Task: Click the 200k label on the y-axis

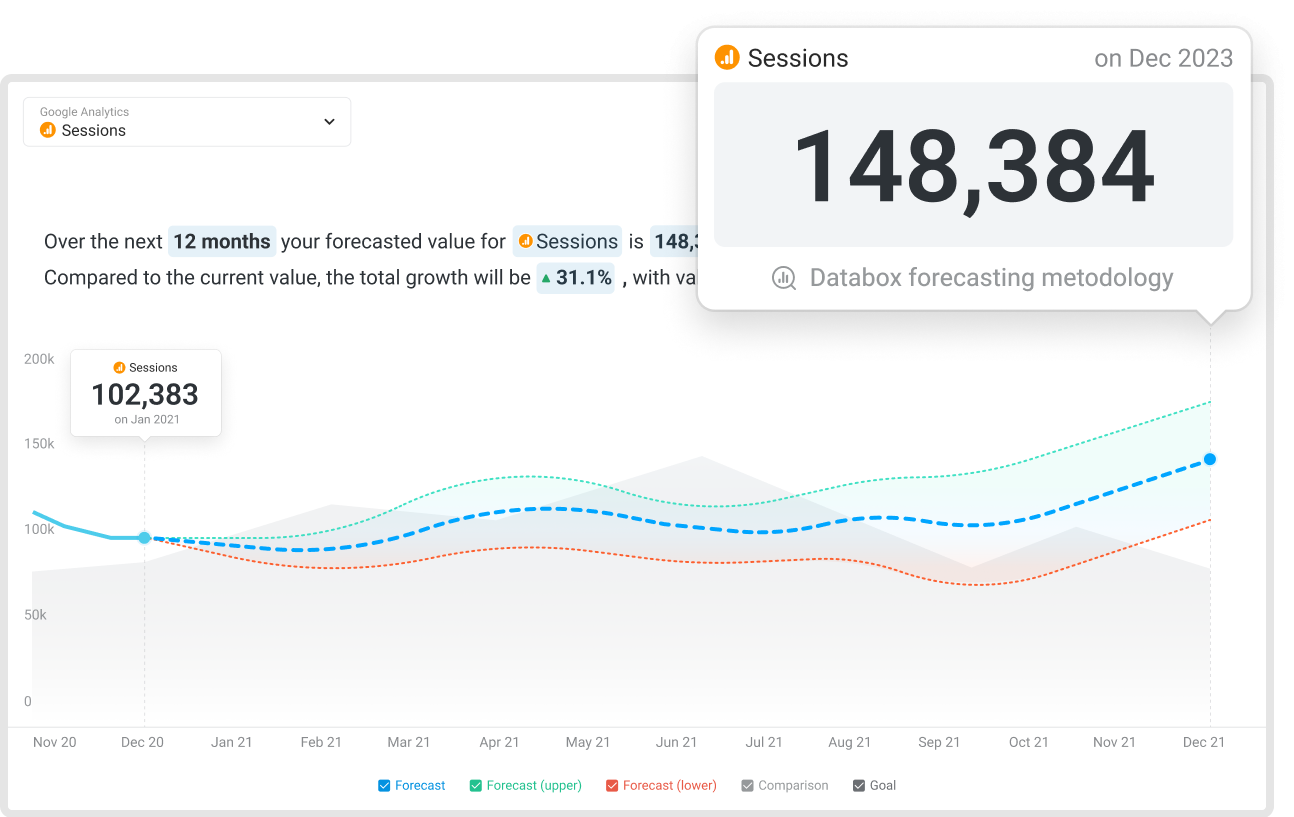Action: 38,358
